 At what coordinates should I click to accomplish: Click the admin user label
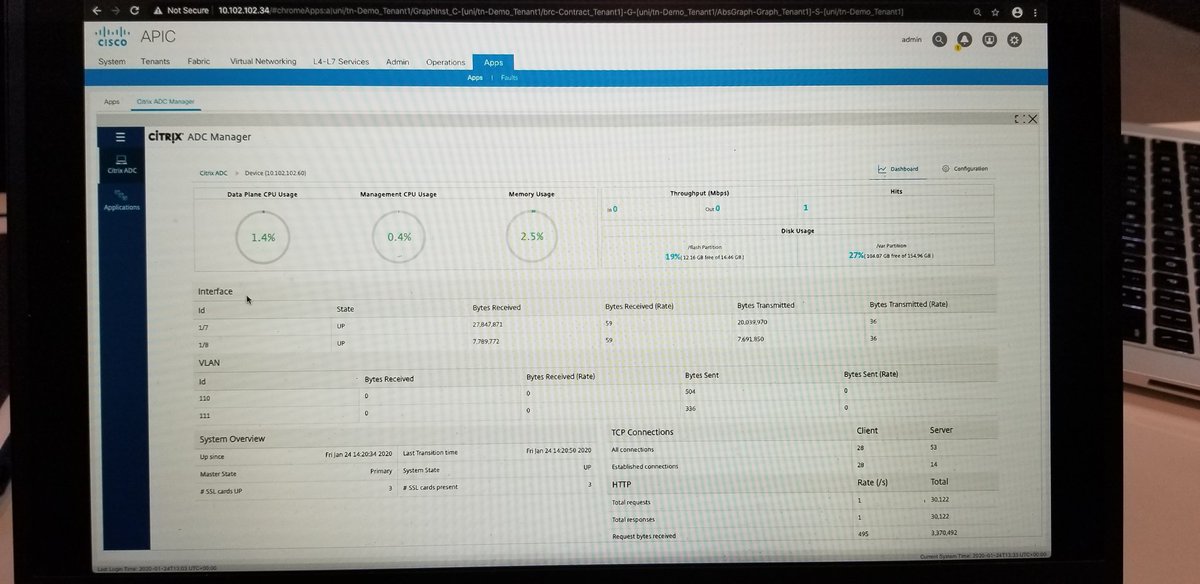click(911, 40)
